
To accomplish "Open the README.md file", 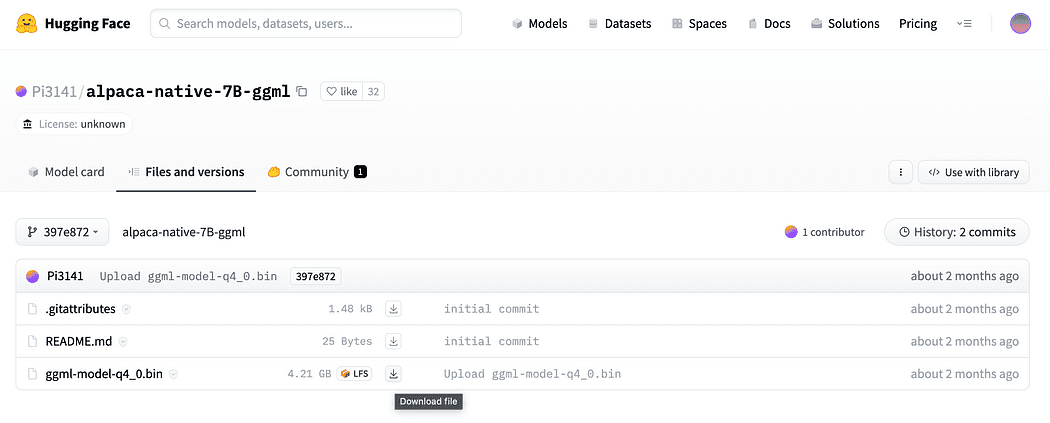I will click(78, 341).
